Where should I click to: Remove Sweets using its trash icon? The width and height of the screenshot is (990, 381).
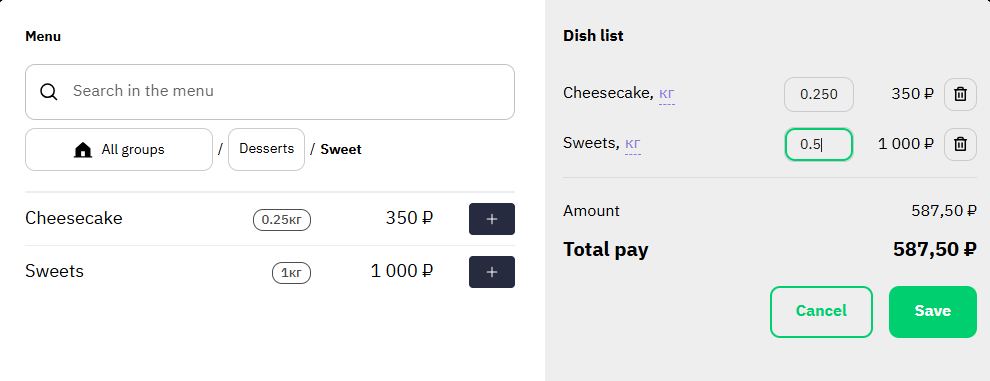(960, 144)
